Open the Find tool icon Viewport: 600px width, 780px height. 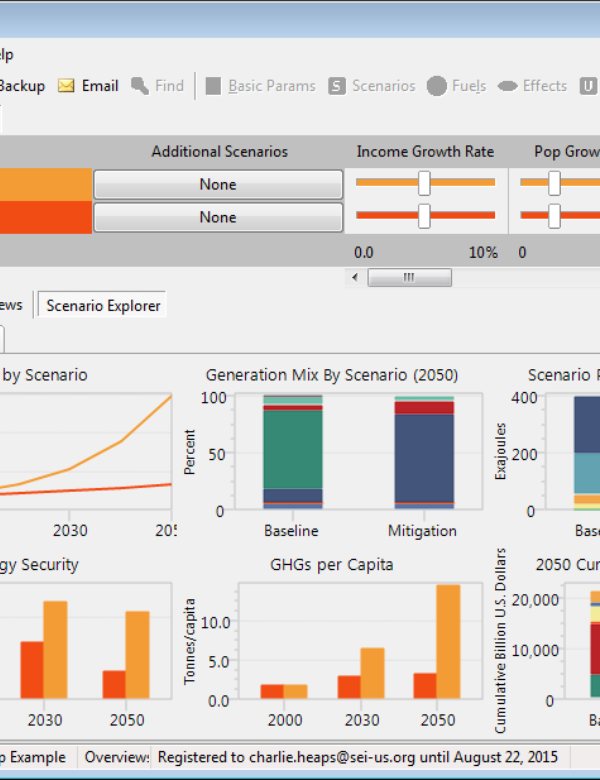click(140, 86)
